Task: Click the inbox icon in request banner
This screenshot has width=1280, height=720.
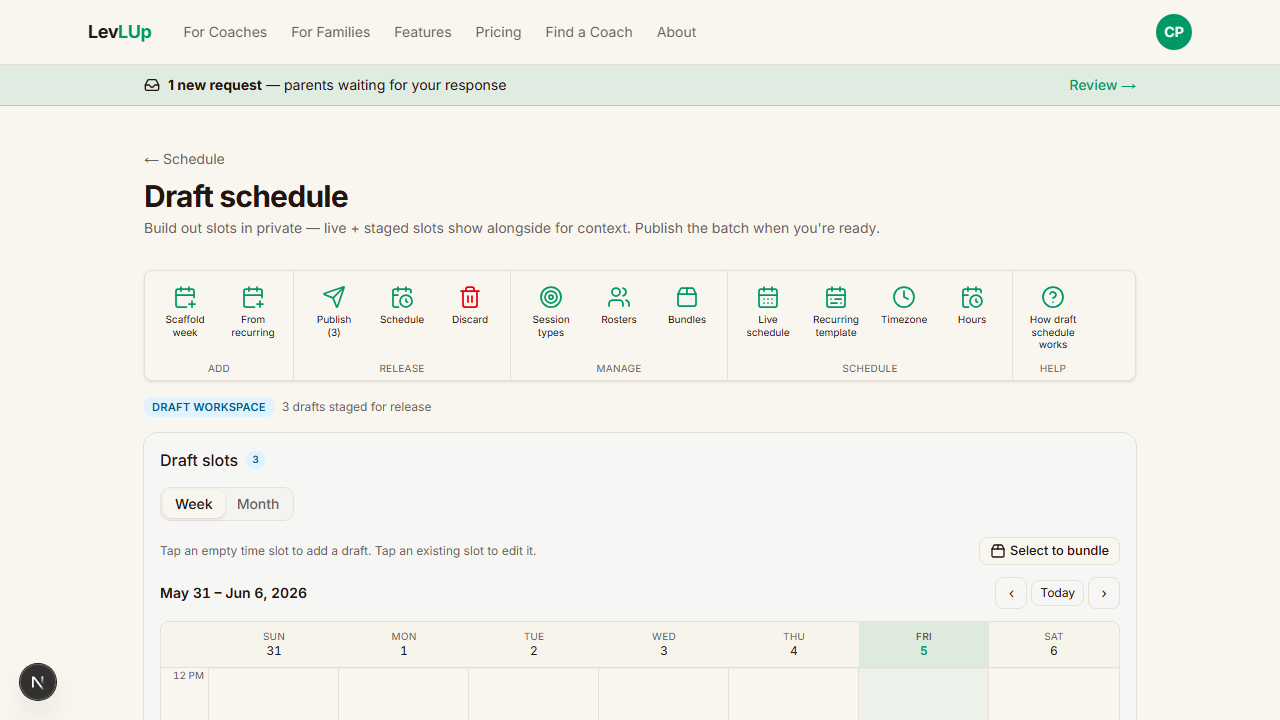Action: point(152,85)
